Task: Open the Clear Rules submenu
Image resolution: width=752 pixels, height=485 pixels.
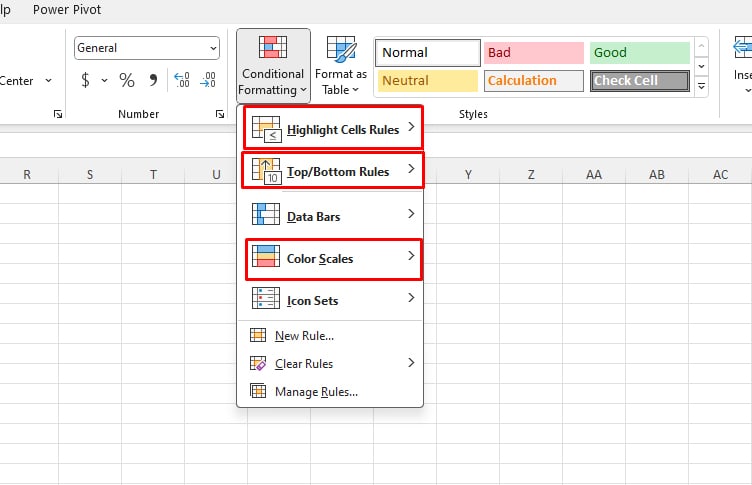Action: click(330, 364)
